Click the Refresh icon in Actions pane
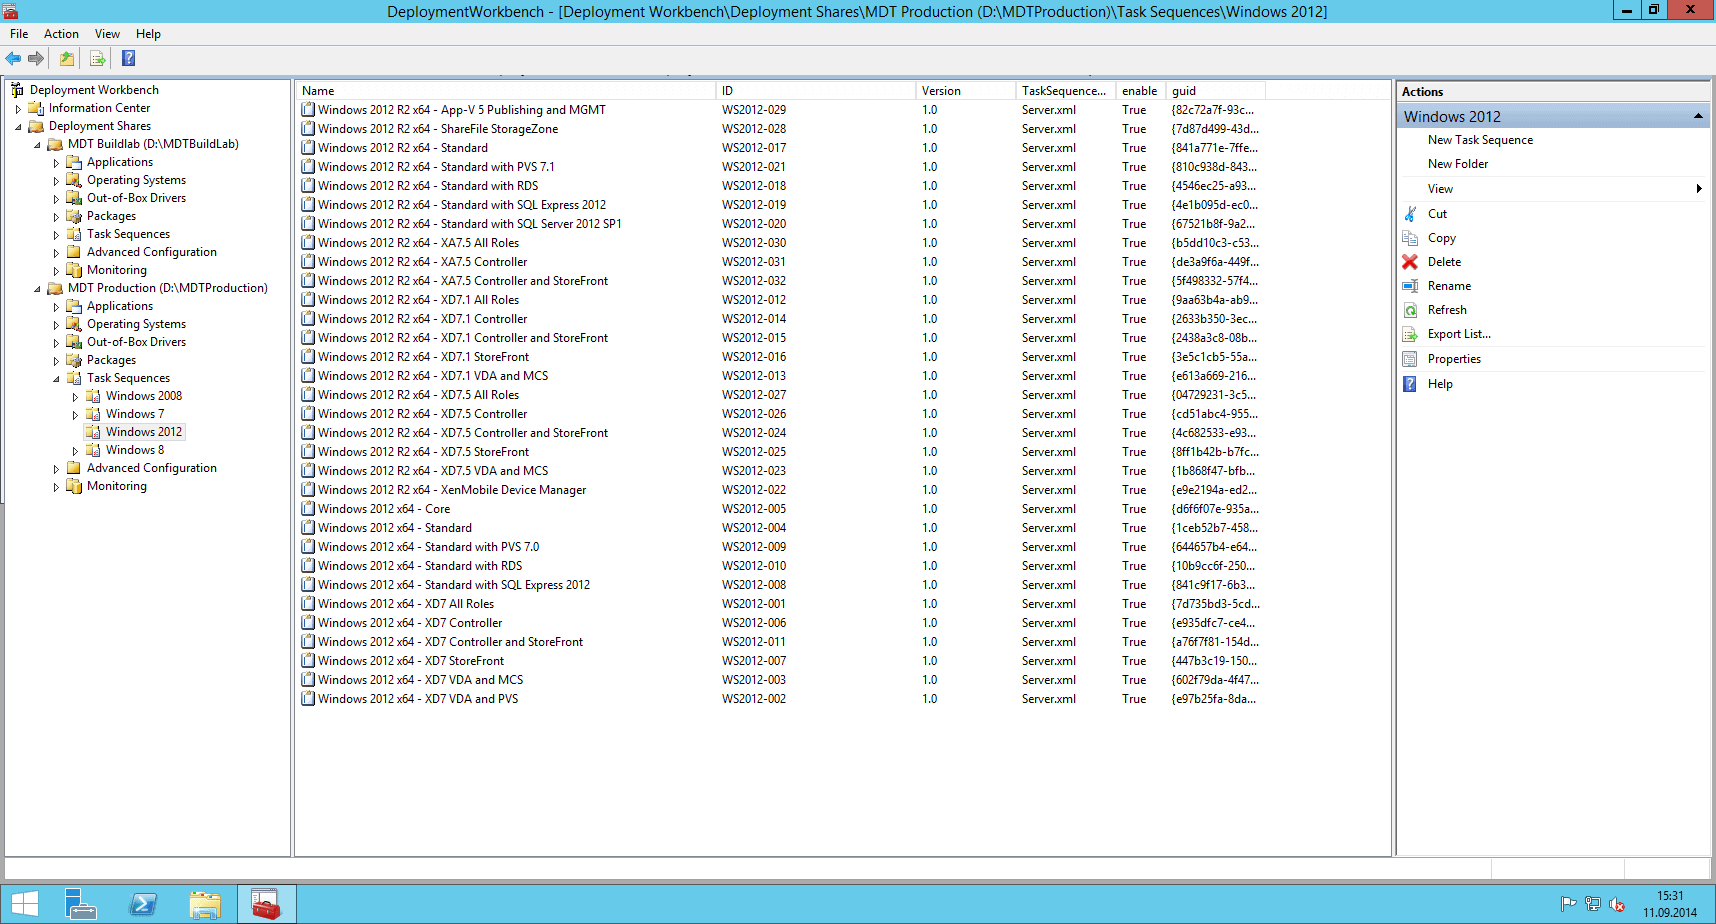Viewport: 1716px width, 924px height. pos(1410,310)
